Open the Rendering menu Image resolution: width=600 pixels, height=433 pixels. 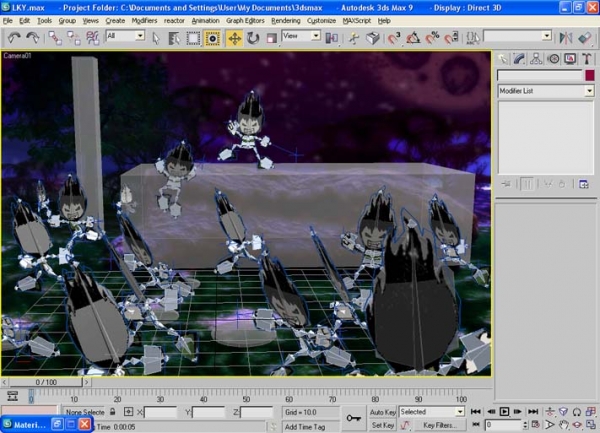pyautogui.click(x=285, y=21)
